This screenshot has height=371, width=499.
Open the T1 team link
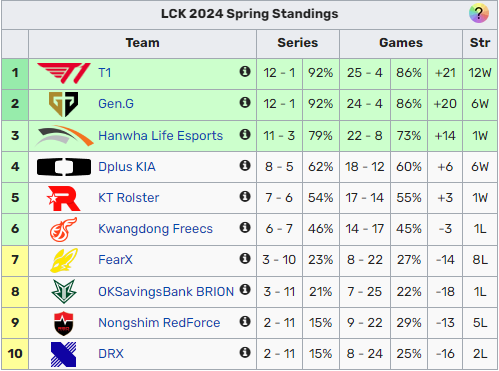click(x=105, y=73)
